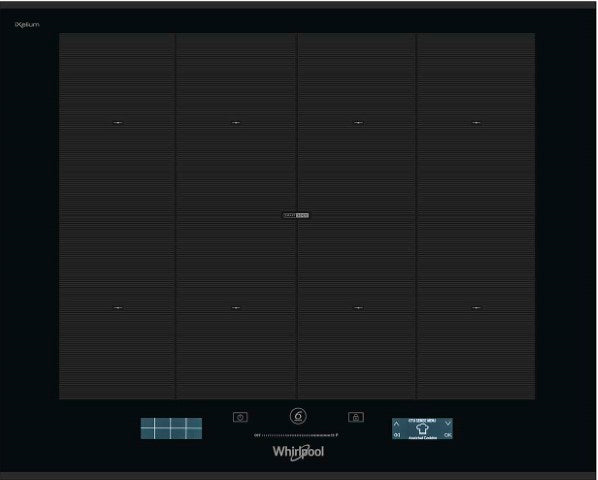
Task: Click the iXelium logo
Action: coord(27,24)
